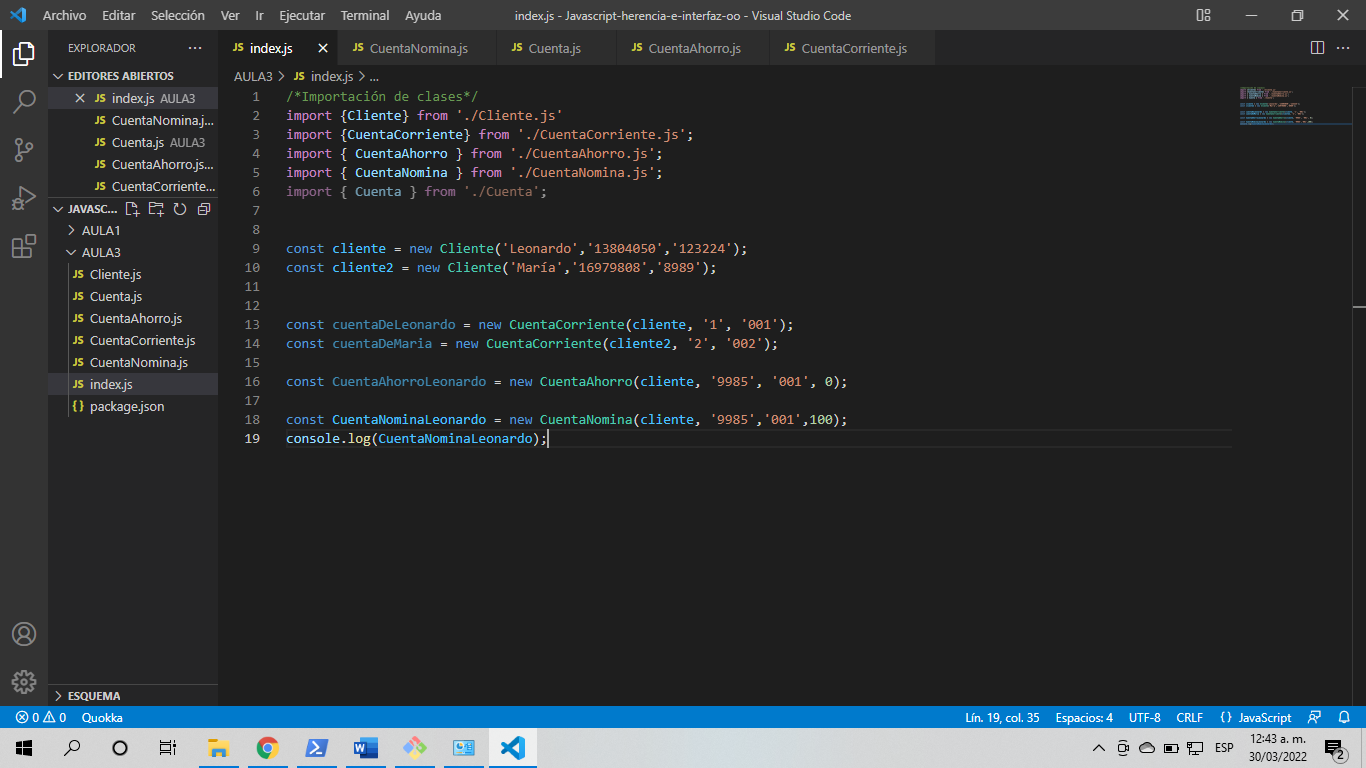Open the Ir menu
1366x768 pixels.
[x=259, y=15]
